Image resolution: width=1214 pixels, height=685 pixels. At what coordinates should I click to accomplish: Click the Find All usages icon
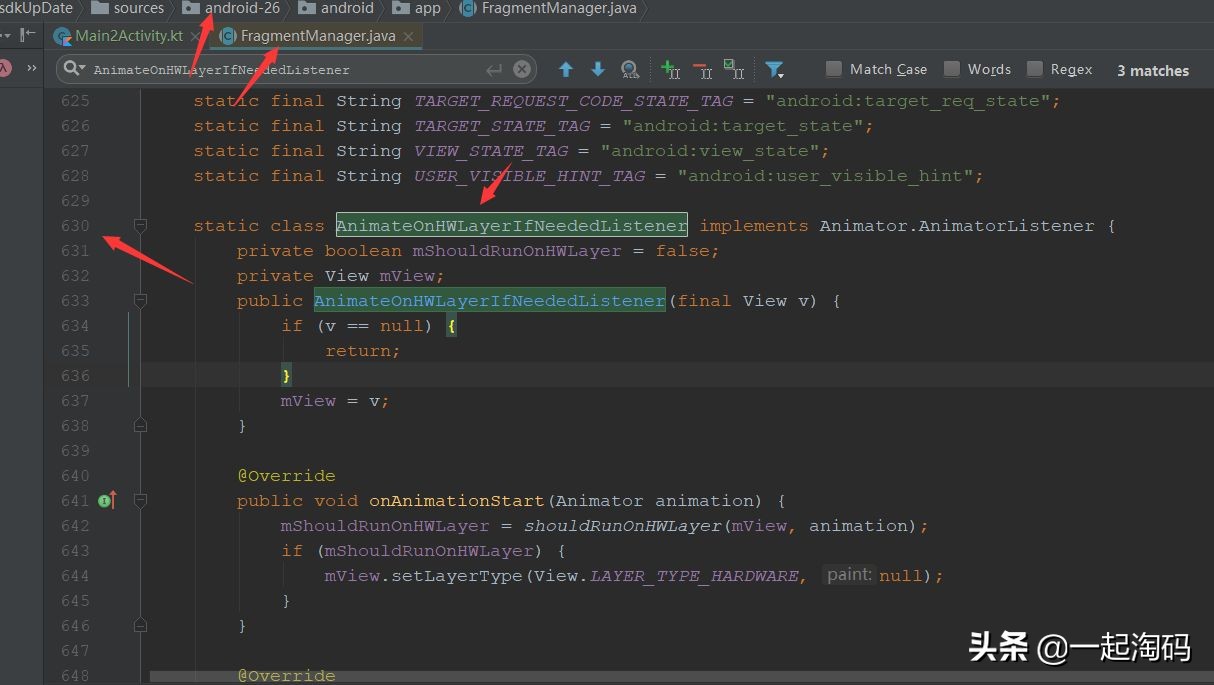[630, 70]
